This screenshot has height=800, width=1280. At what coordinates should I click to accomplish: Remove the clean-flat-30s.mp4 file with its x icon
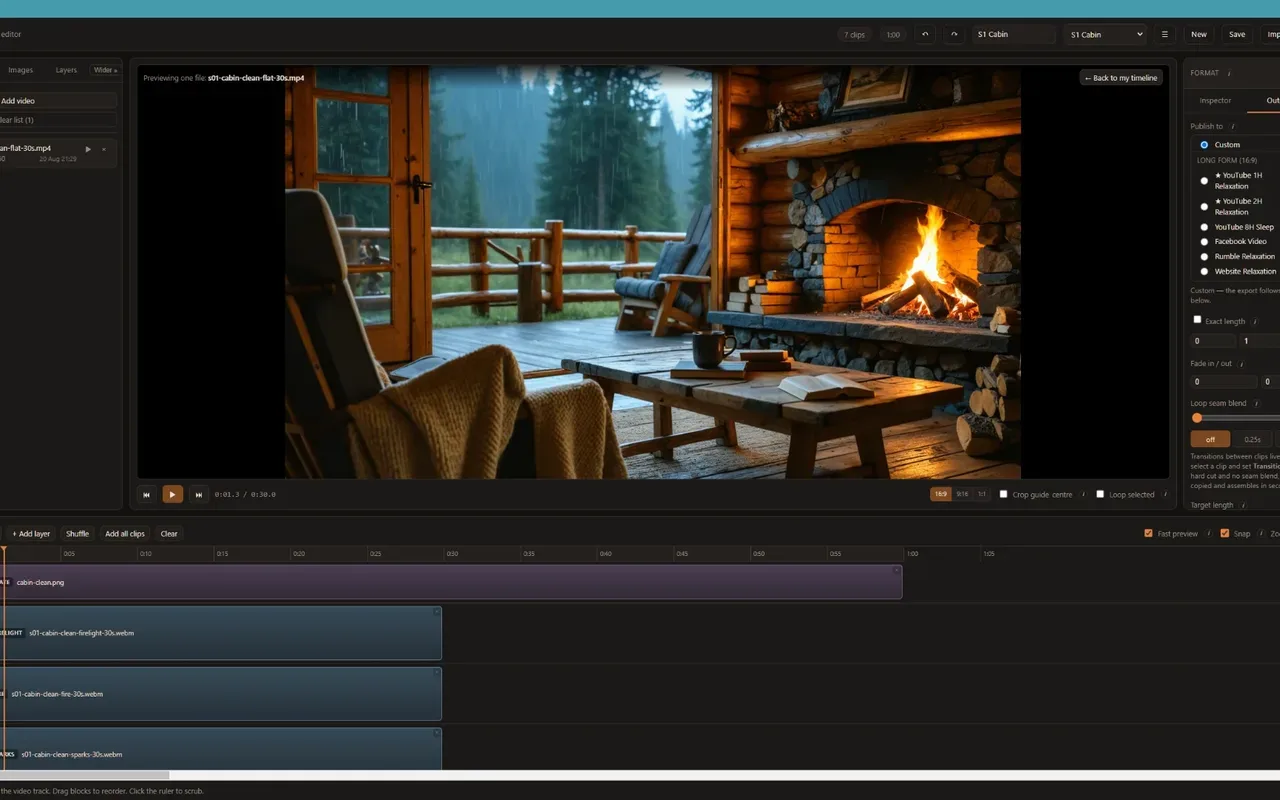pyautogui.click(x=104, y=149)
